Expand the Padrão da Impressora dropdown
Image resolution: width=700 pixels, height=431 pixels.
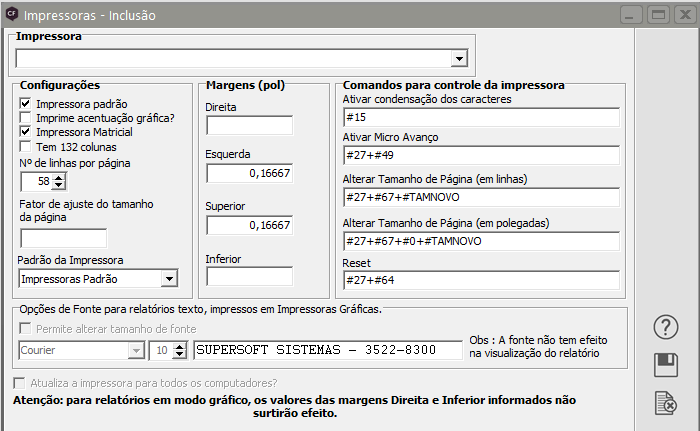[168, 279]
